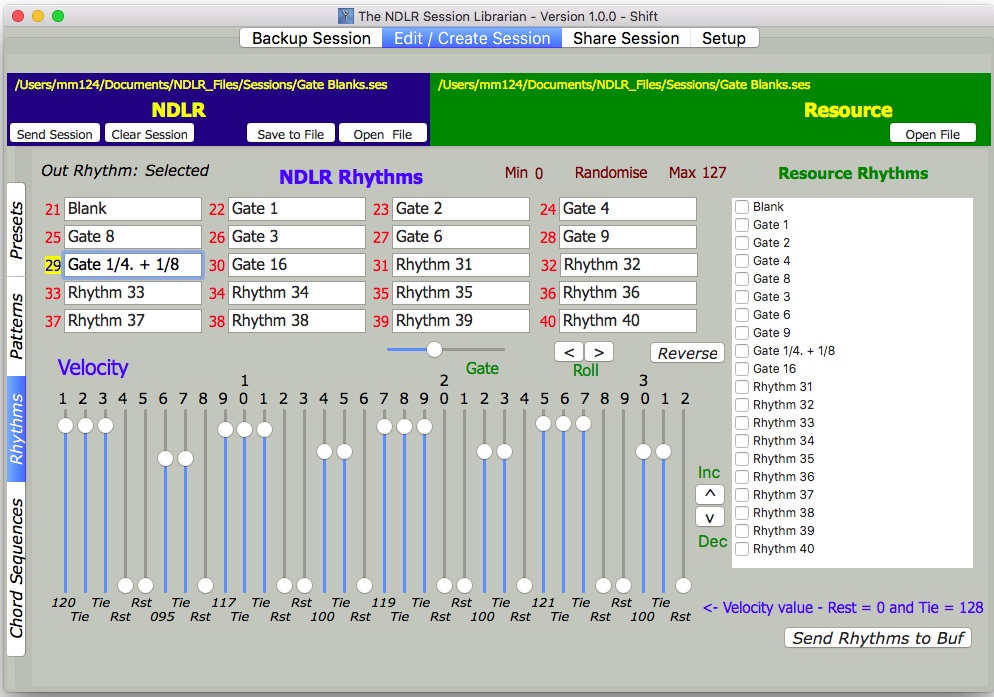The image size is (994, 697).
Task: Check the Gate 1/4. + 1/8 resource checkbox
Action: (742, 351)
